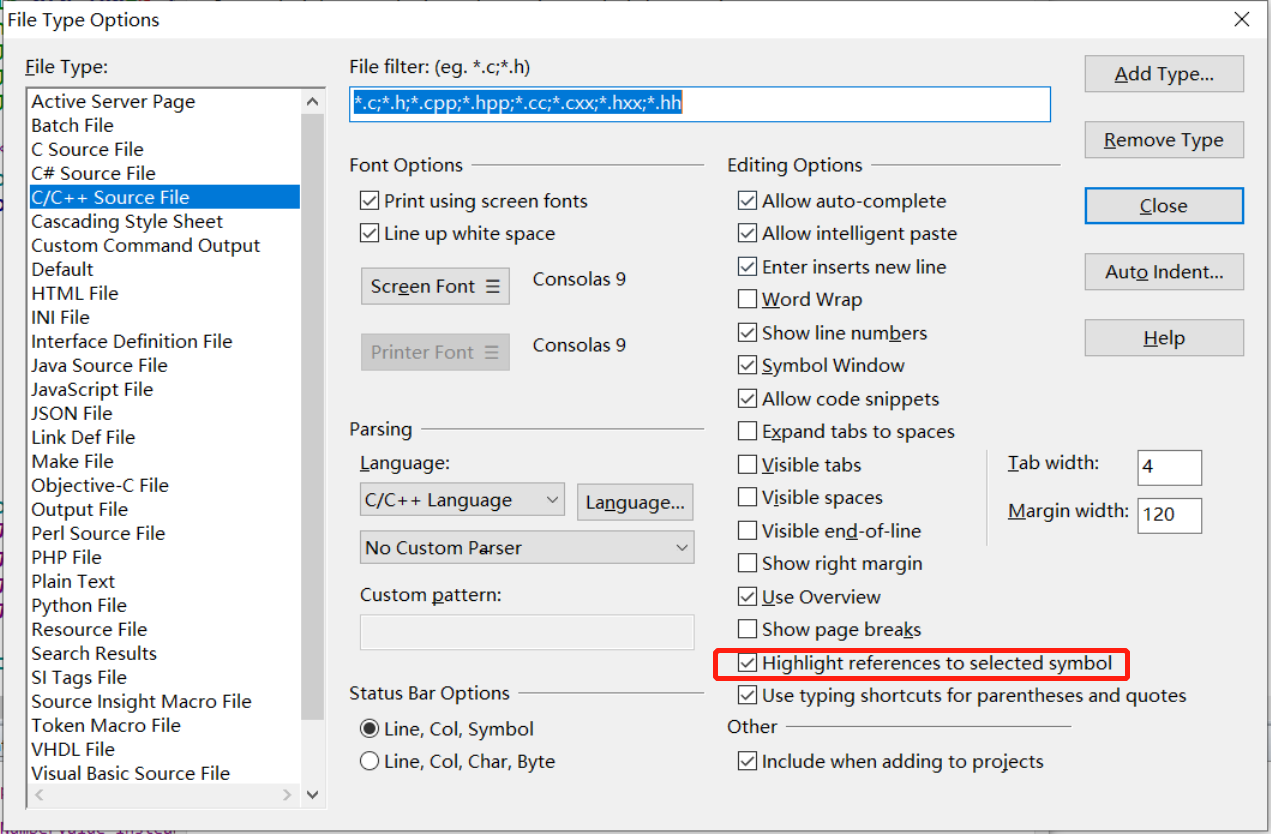1271x834 pixels.
Task: Click the Help button
Action: (1164, 338)
